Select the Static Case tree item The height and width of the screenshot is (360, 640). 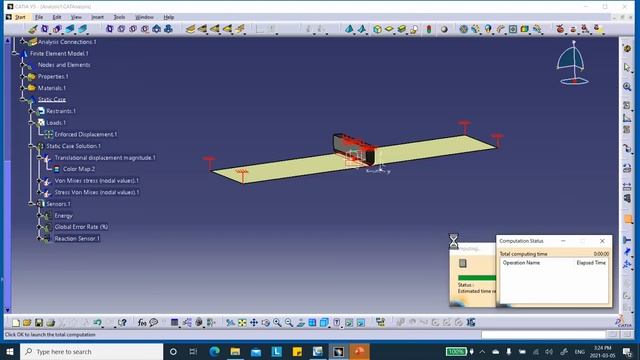tap(51, 100)
